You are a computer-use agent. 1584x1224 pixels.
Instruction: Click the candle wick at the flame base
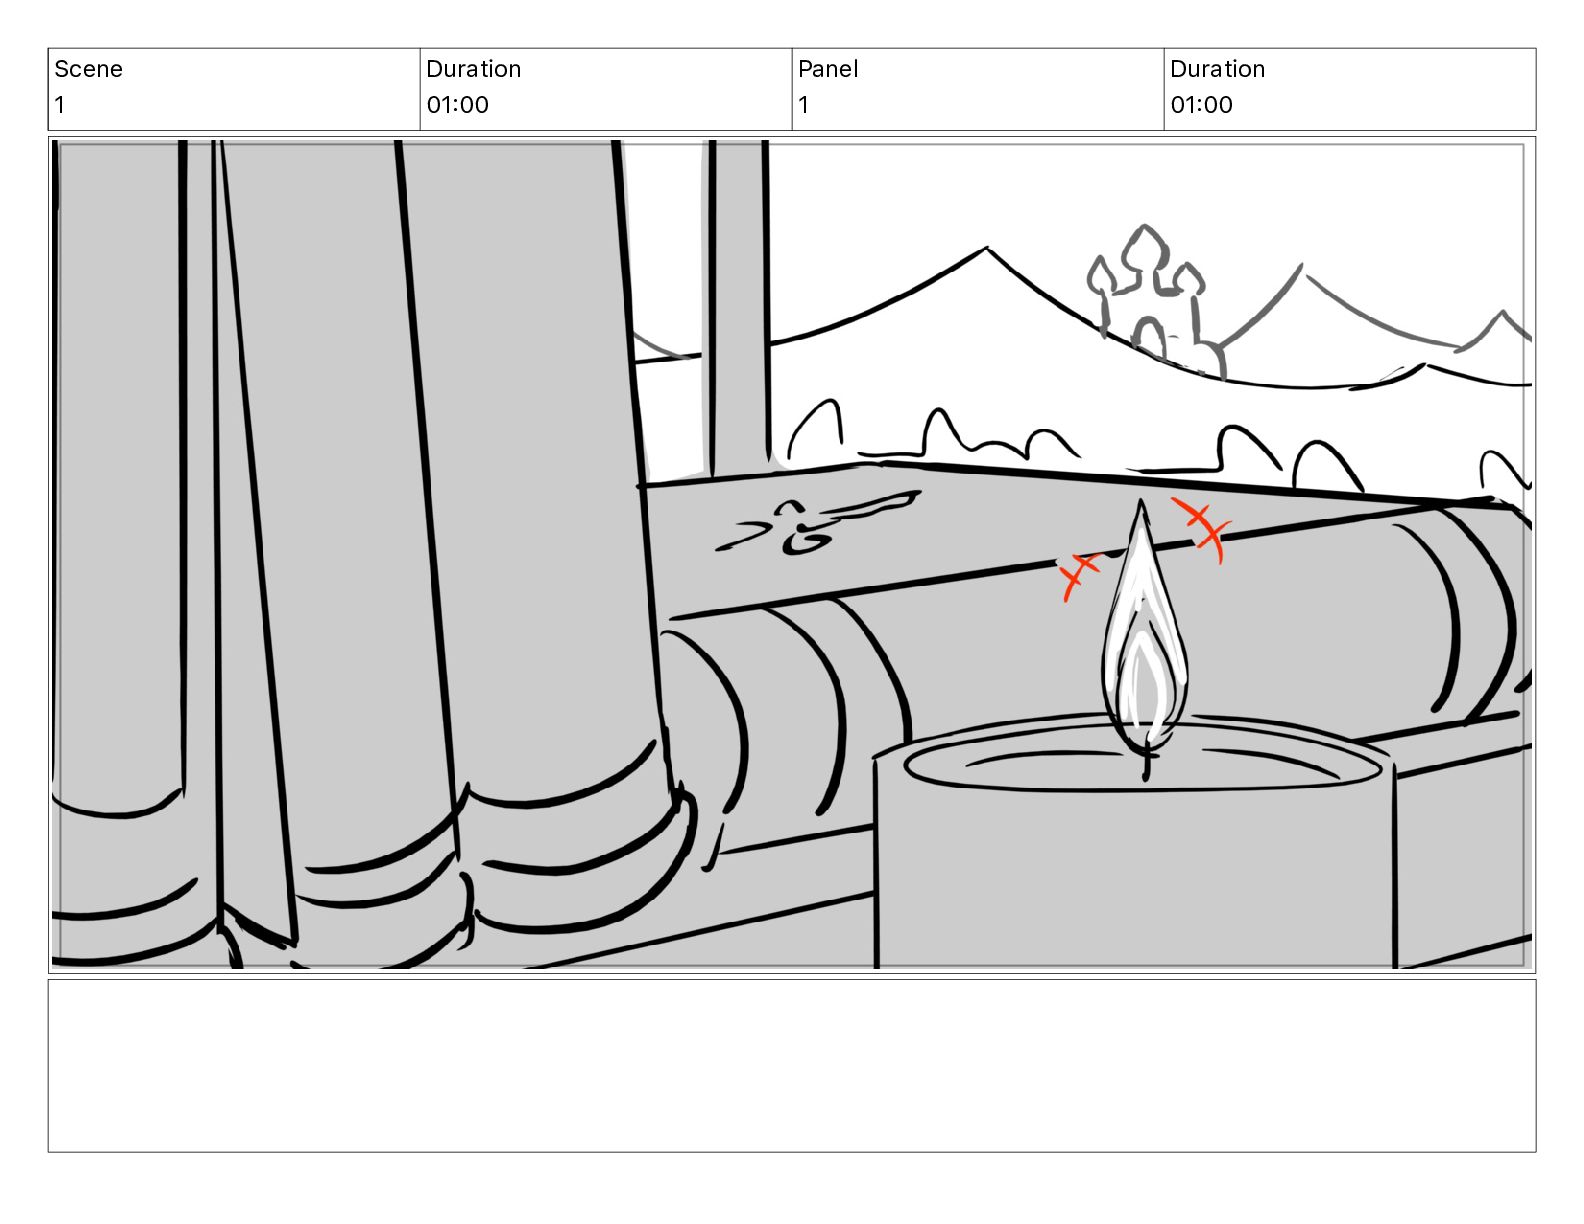(1146, 766)
